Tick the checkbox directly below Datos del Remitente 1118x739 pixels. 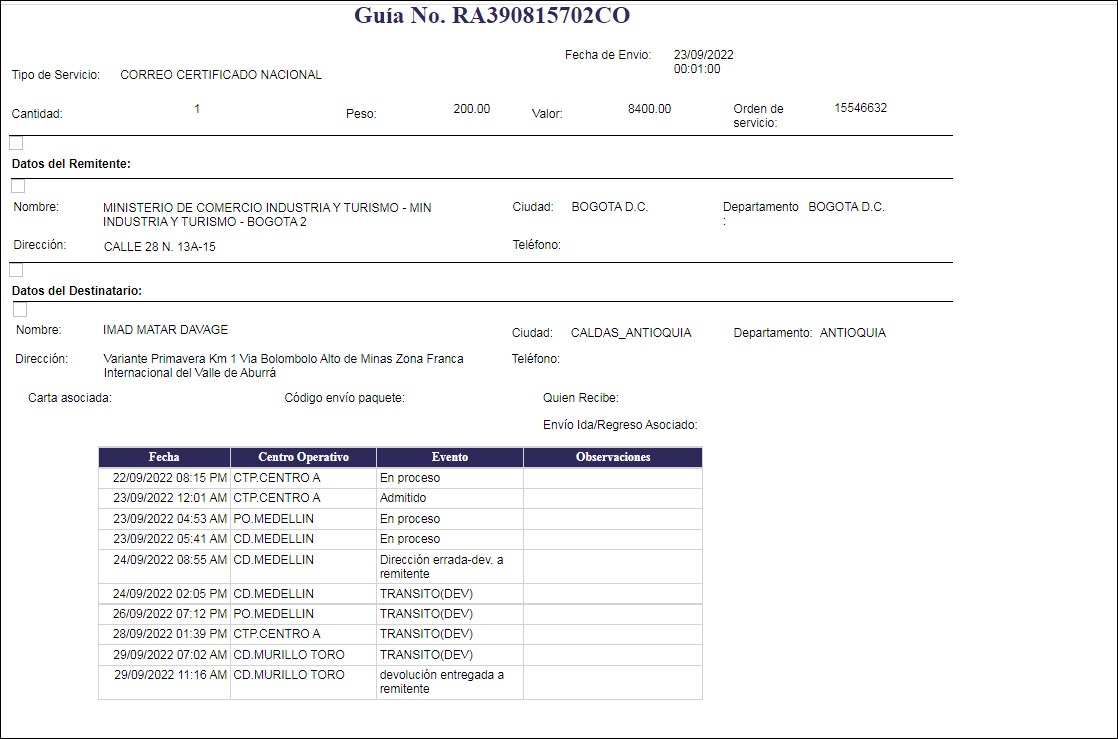coord(18,186)
